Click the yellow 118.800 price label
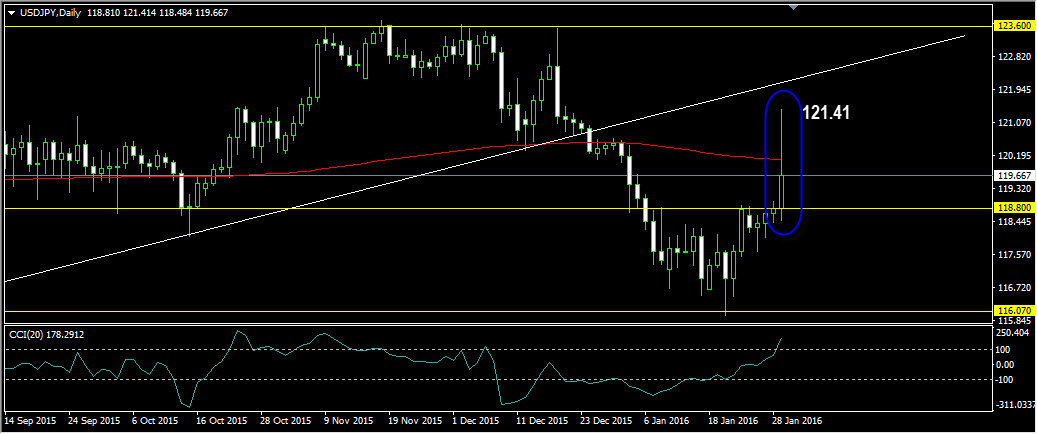The width and height of the screenshot is (1037, 434). click(x=1013, y=208)
